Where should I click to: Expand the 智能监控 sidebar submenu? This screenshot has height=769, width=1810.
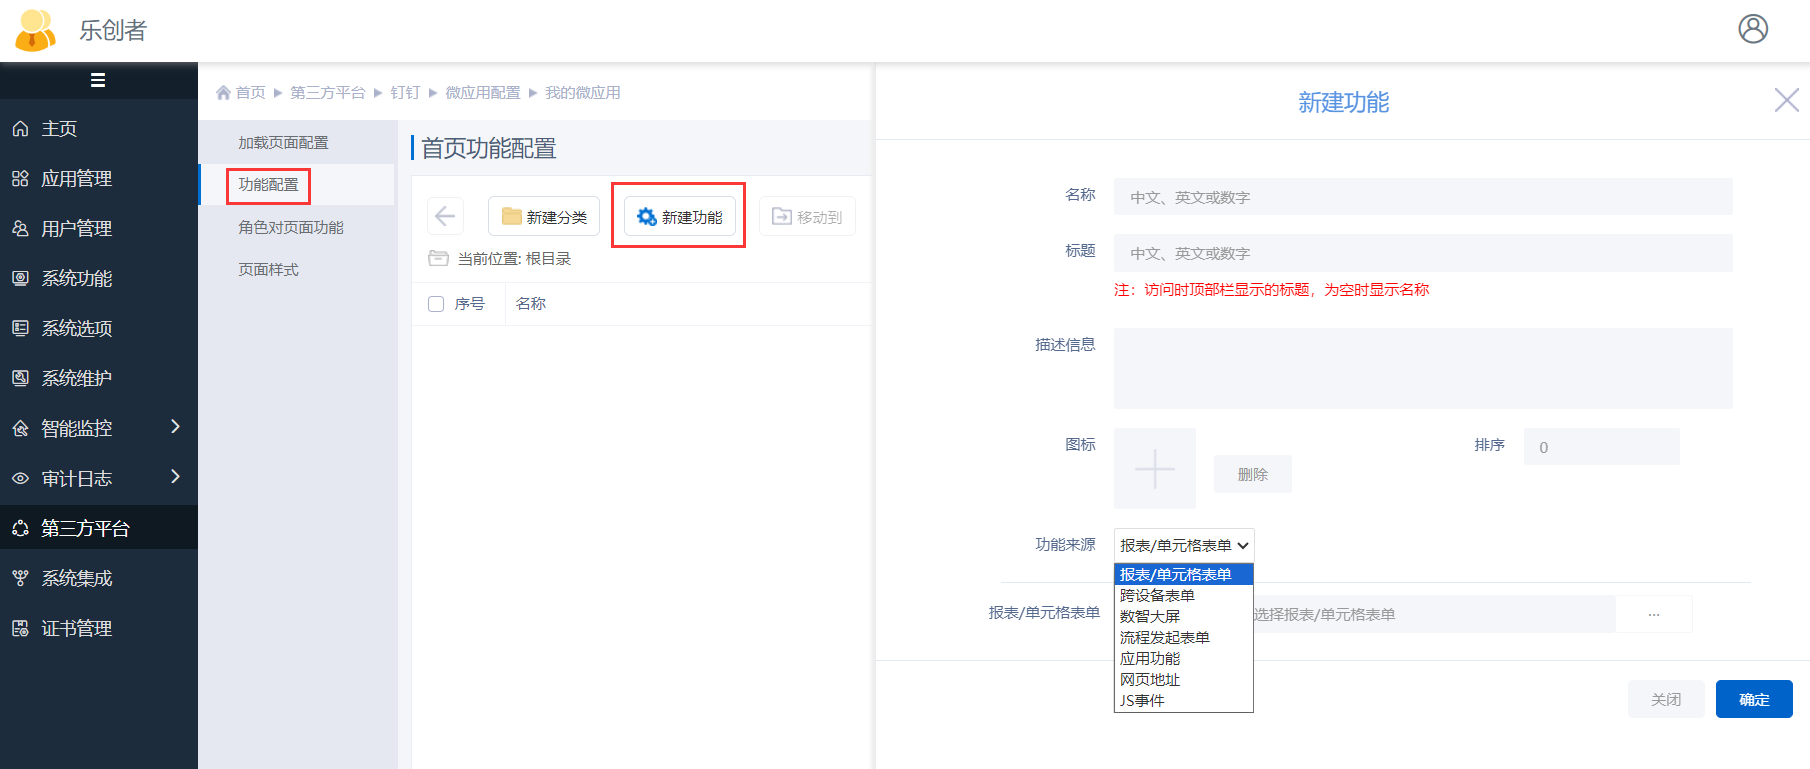[x=175, y=427]
